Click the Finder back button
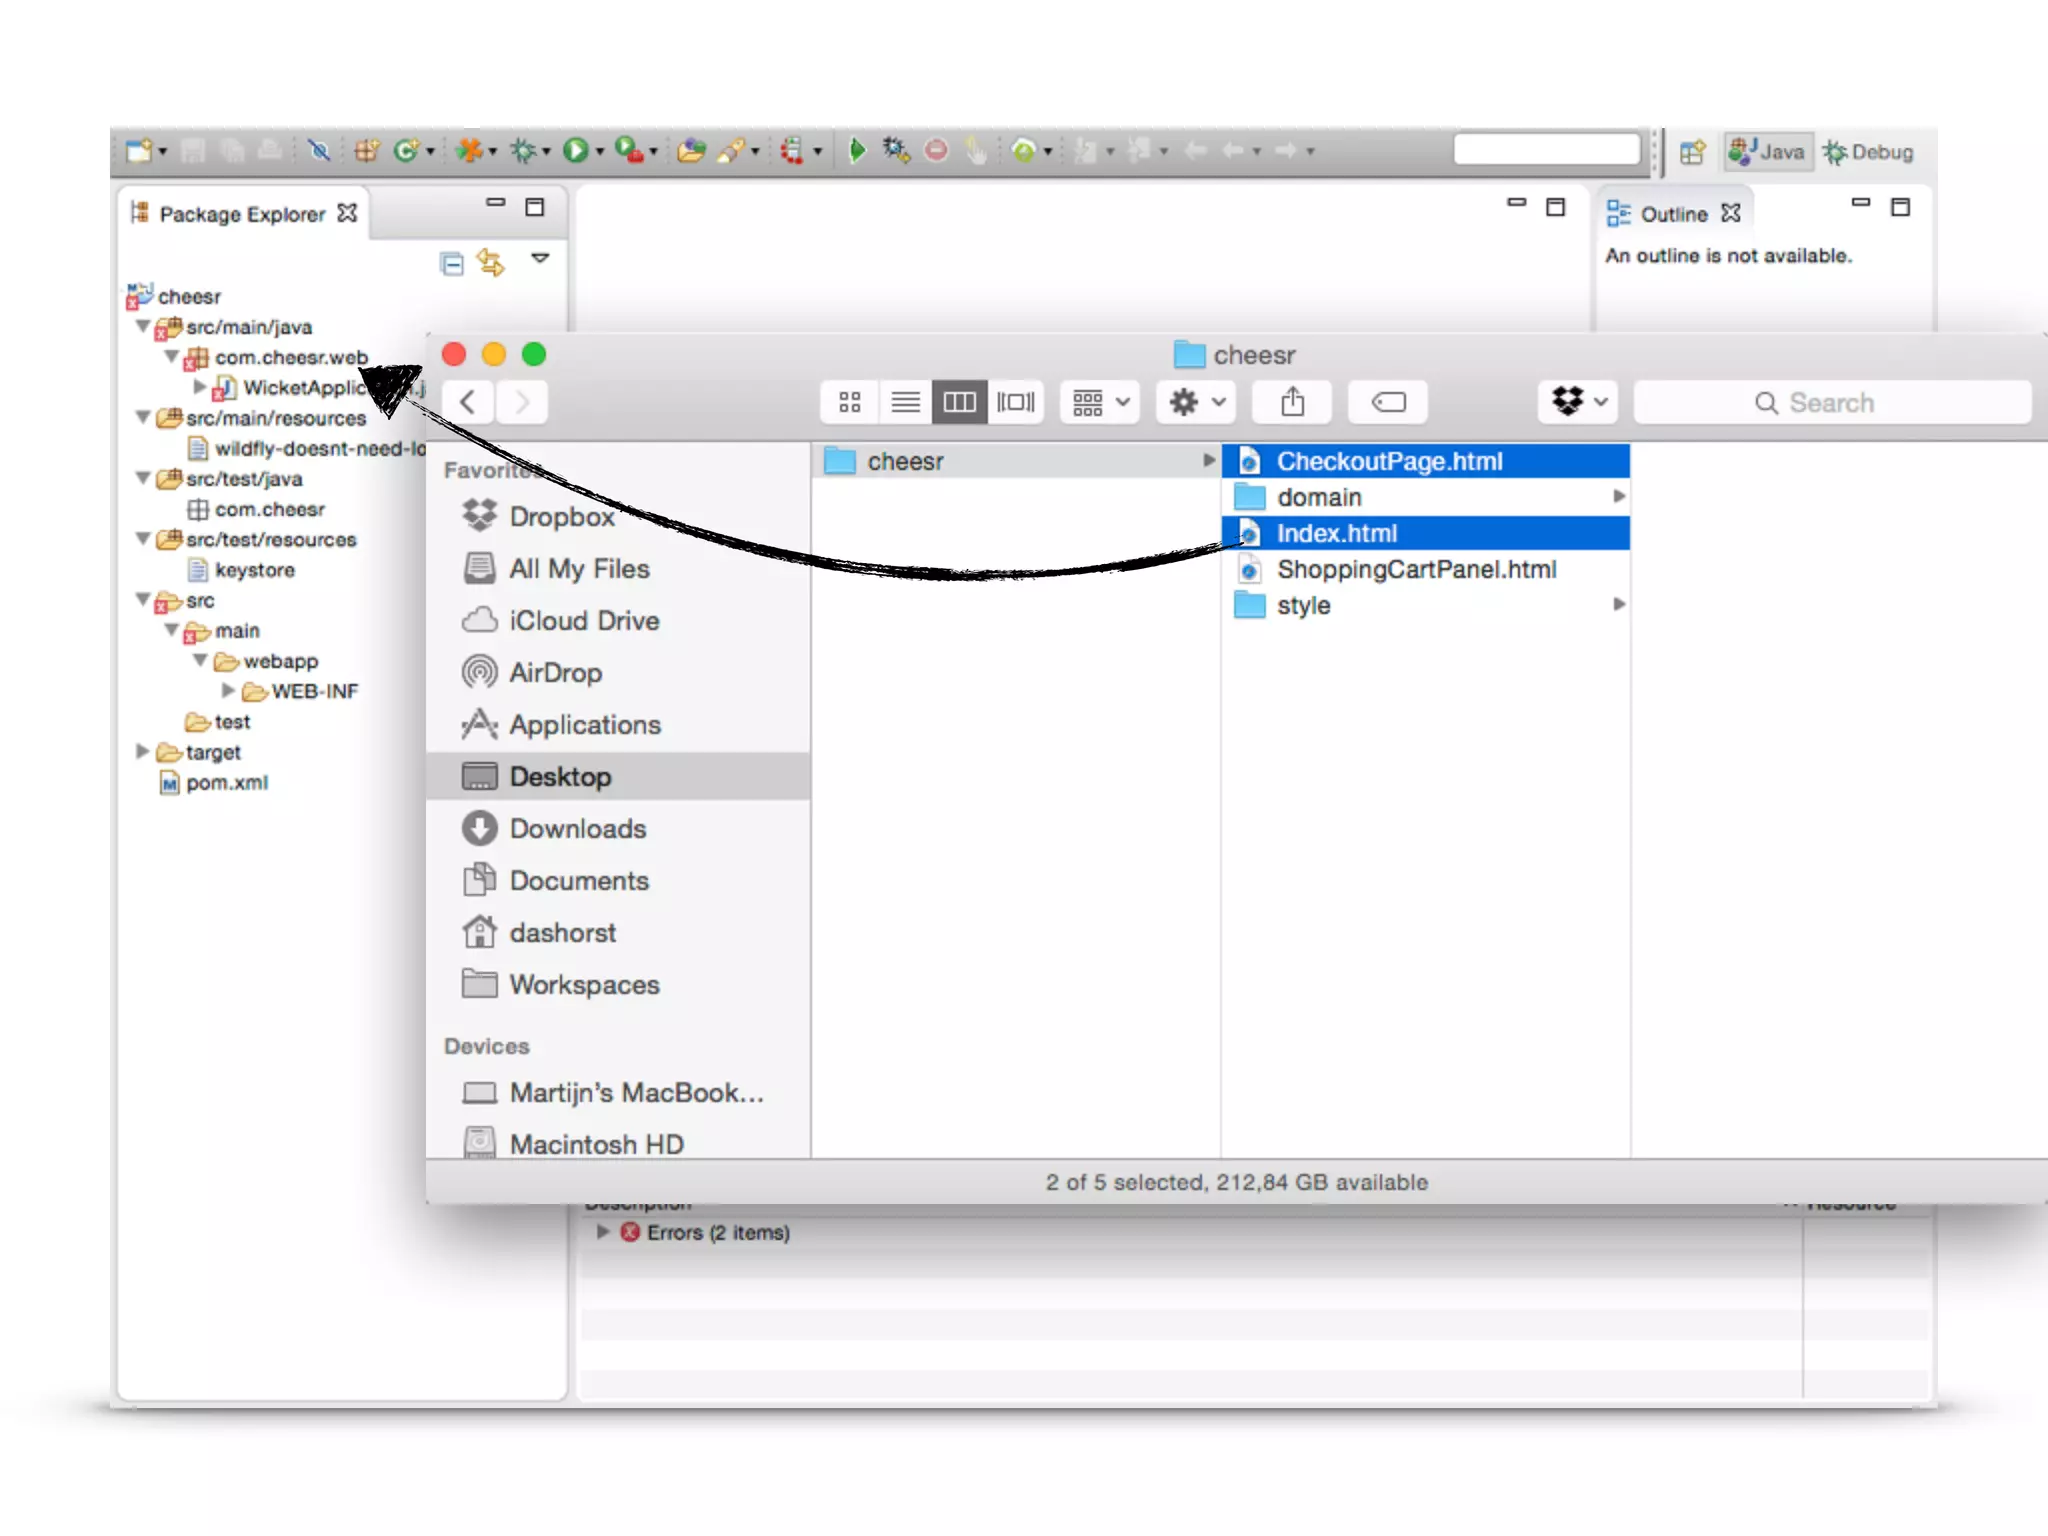The image size is (2048, 1536). (467, 402)
